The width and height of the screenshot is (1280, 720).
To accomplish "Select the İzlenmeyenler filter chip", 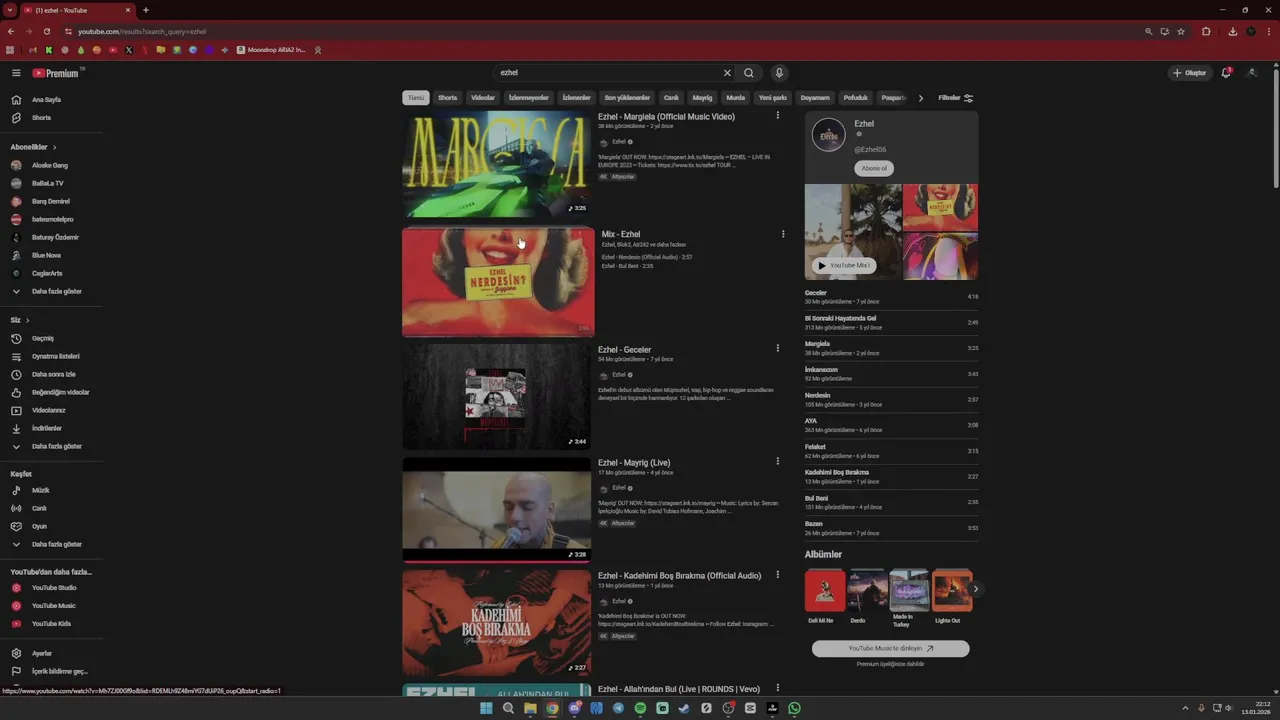I will 528,98.
